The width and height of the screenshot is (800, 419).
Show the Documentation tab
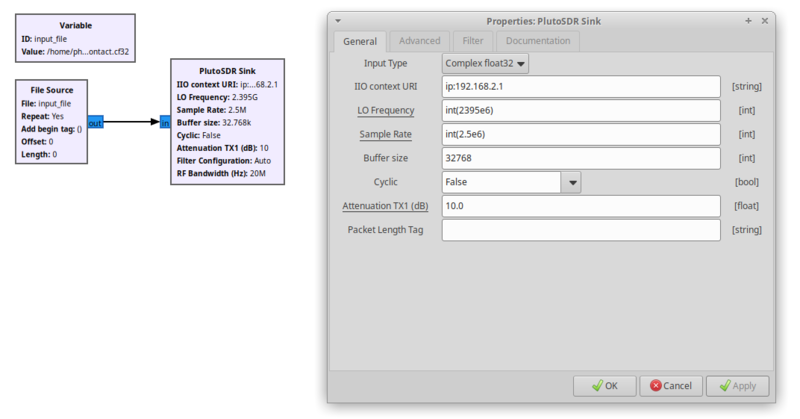[x=538, y=41]
